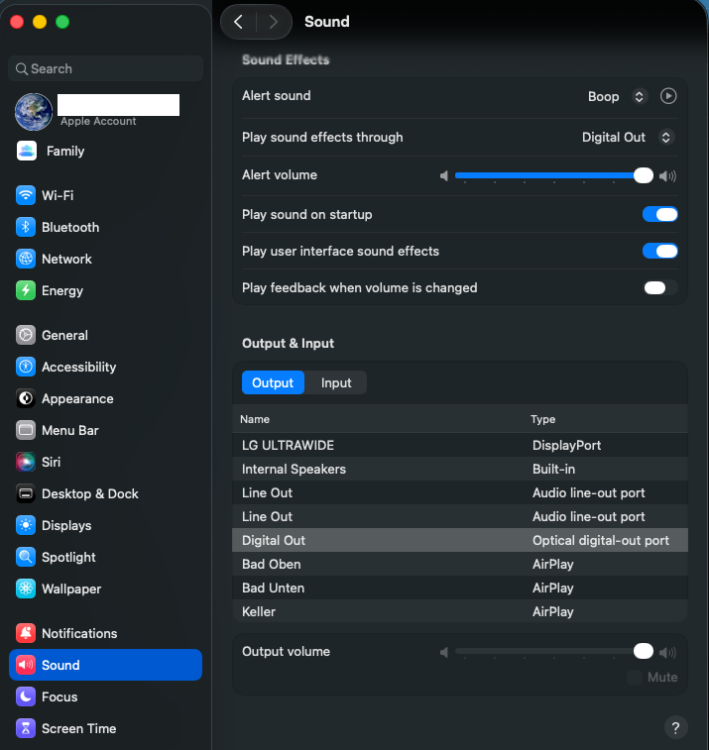Click the Type column header

coord(543,419)
